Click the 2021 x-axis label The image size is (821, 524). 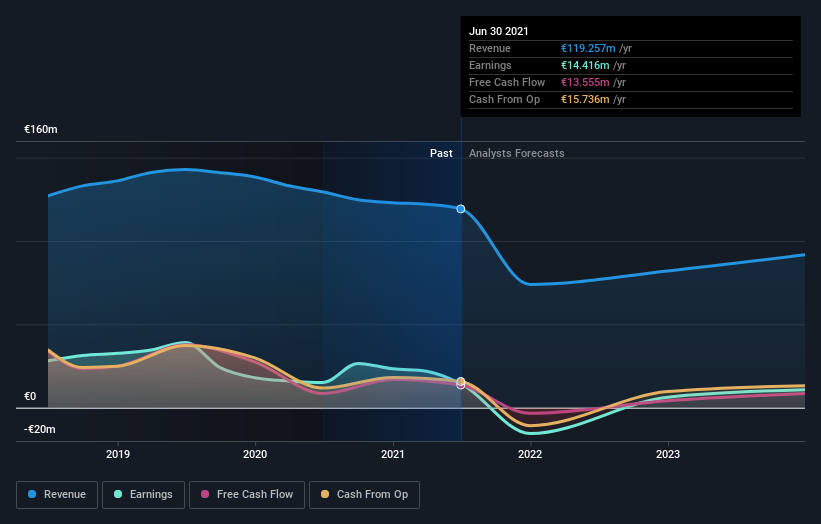point(393,454)
